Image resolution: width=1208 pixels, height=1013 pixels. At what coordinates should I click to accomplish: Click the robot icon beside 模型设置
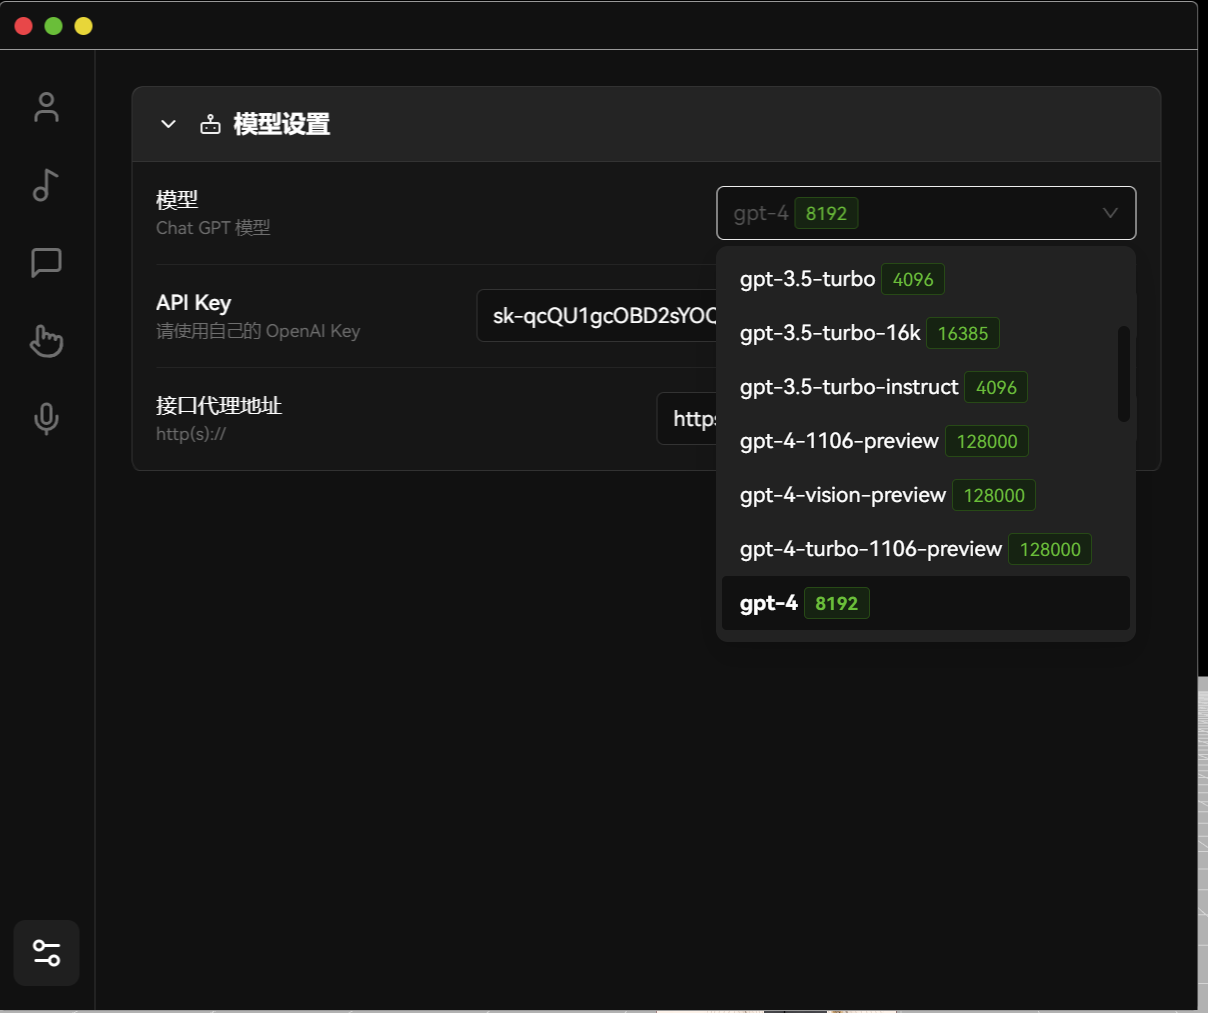click(210, 124)
